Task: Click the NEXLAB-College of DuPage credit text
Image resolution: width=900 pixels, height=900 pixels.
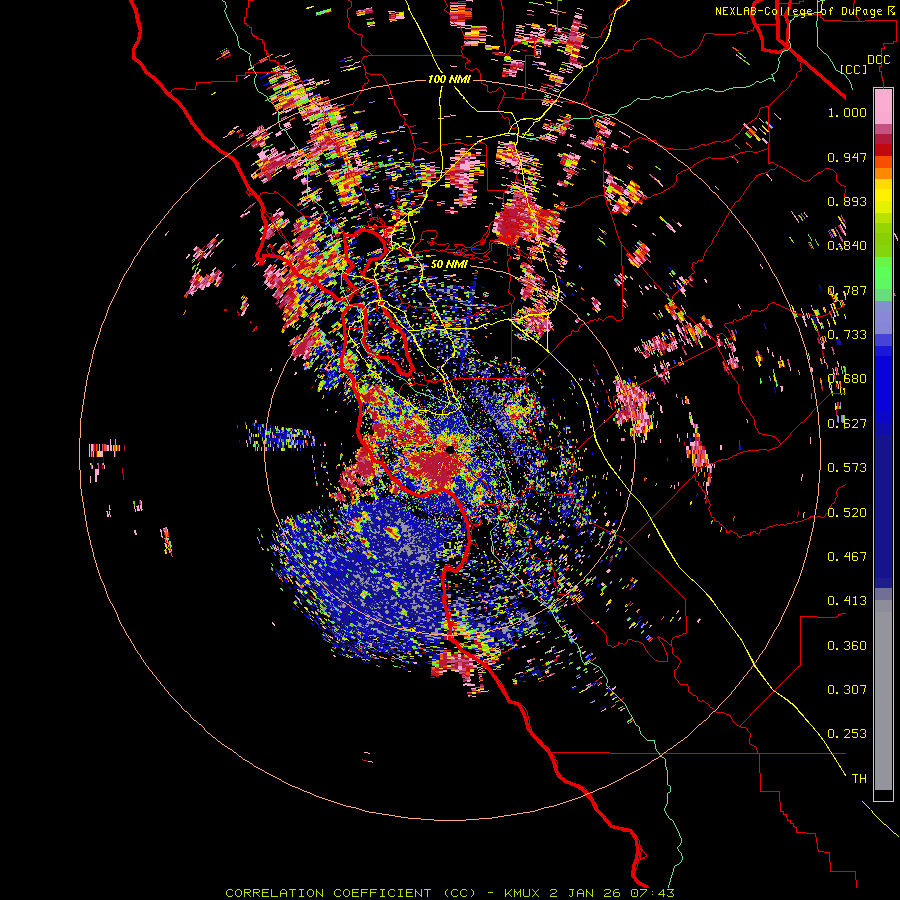Action: point(798,11)
